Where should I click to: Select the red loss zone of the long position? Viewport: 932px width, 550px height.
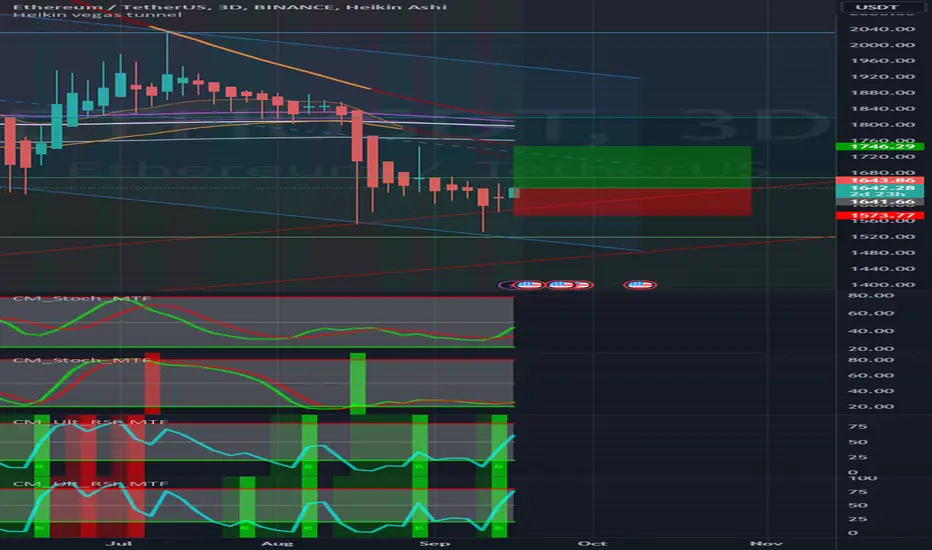(x=632, y=202)
